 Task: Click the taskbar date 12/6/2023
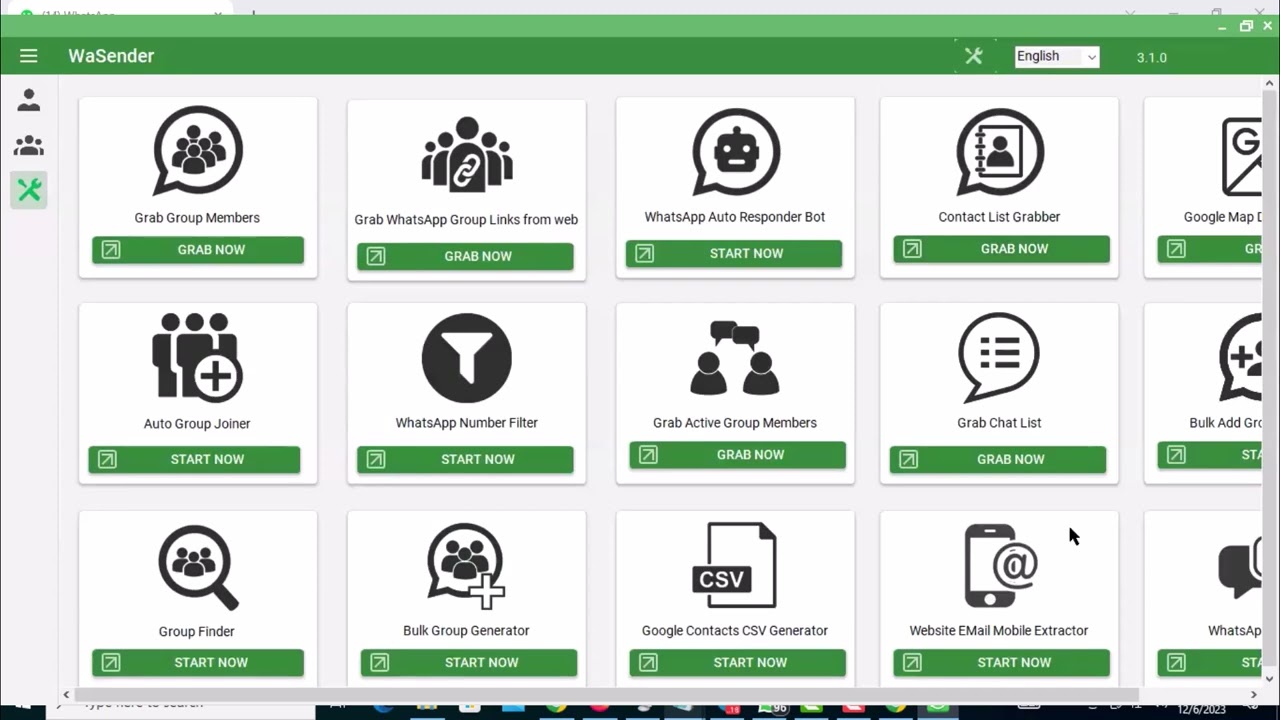1203,711
